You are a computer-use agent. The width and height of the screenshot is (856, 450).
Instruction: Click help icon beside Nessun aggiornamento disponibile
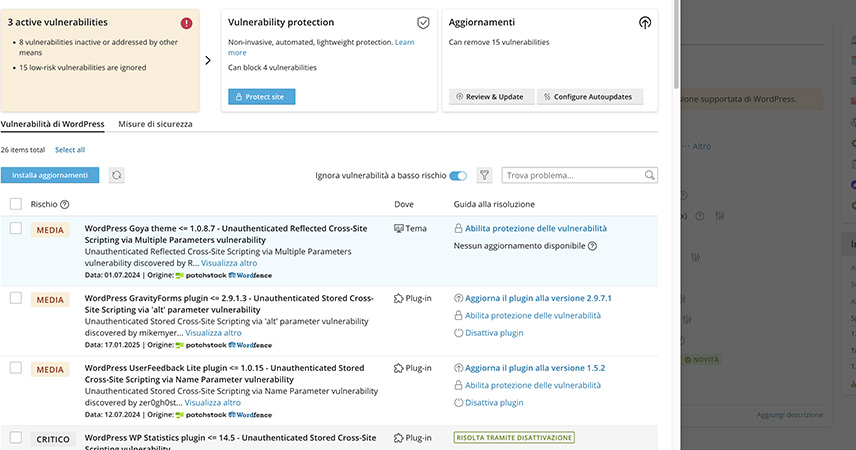pos(592,245)
